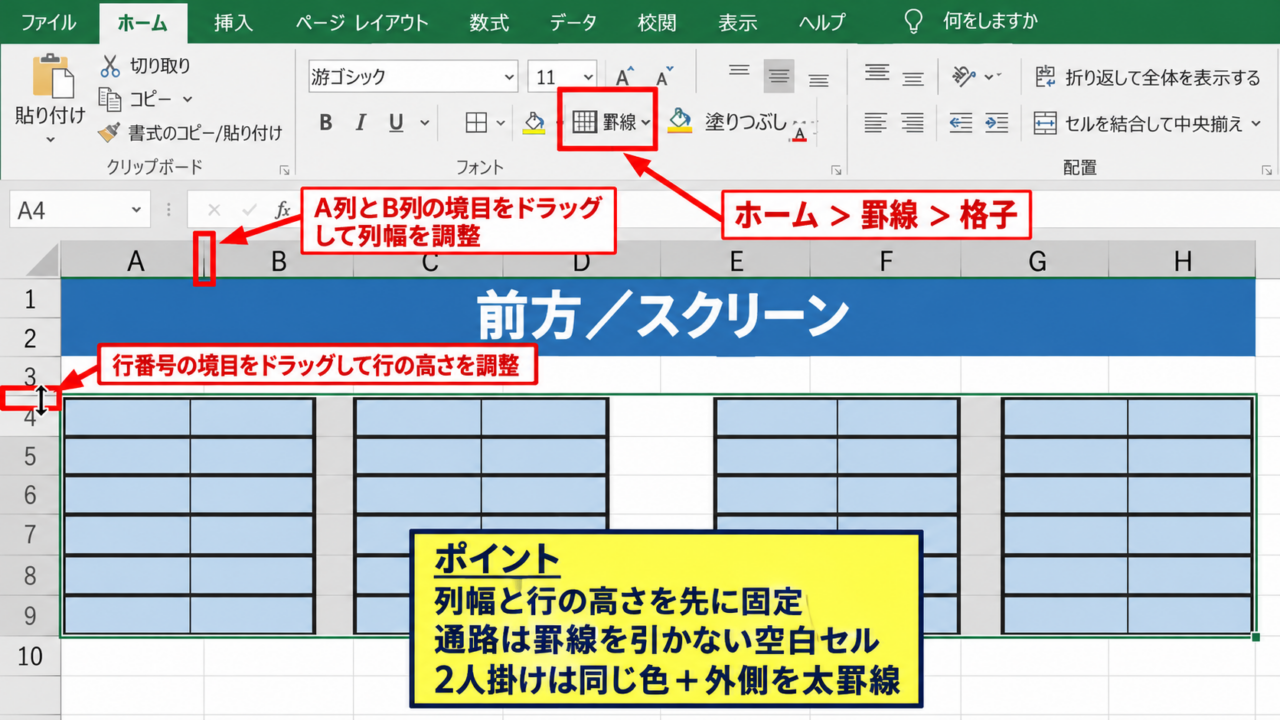Click the 何をしますか search box
This screenshot has width=1280, height=720.
click(991, 22)
